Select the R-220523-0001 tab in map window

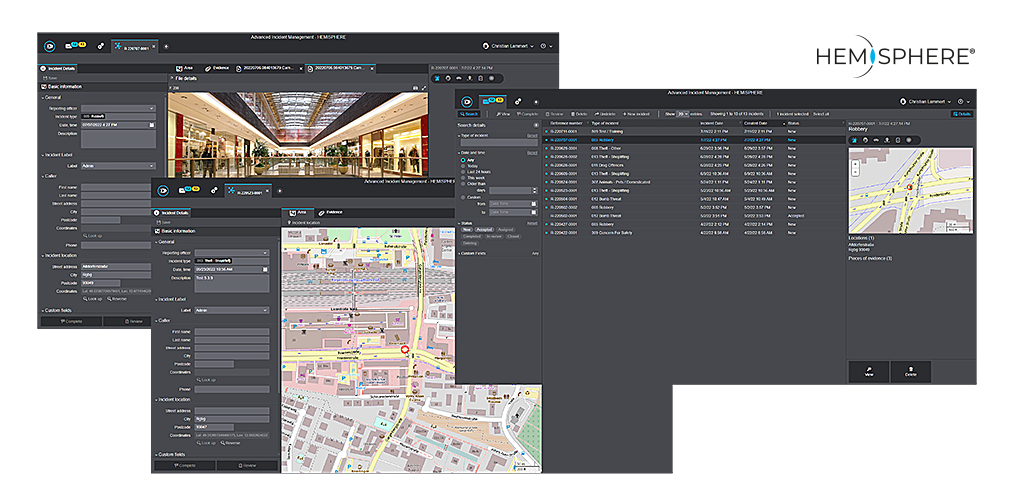click(248, 191)
